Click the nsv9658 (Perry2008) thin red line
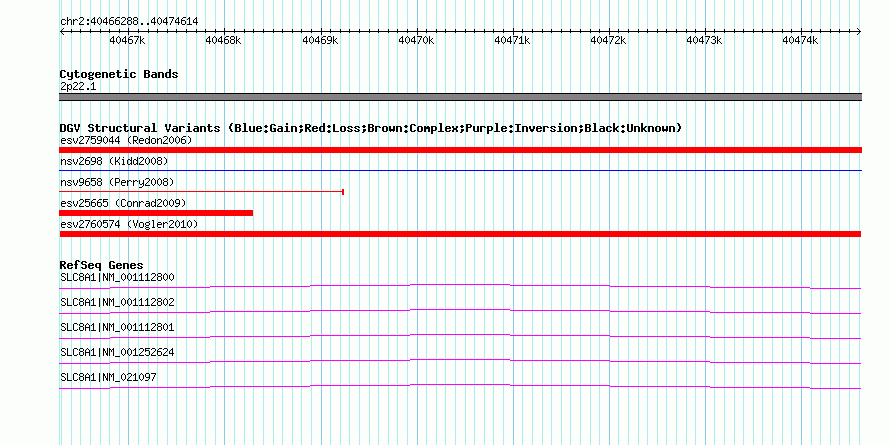 201,192
